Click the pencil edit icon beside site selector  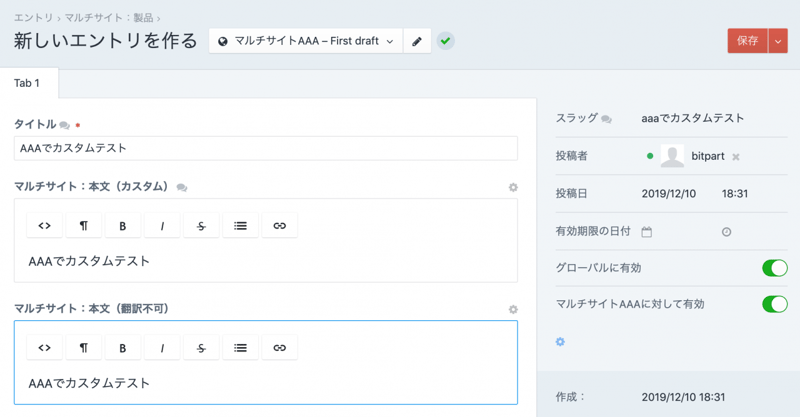coord(417,42)
